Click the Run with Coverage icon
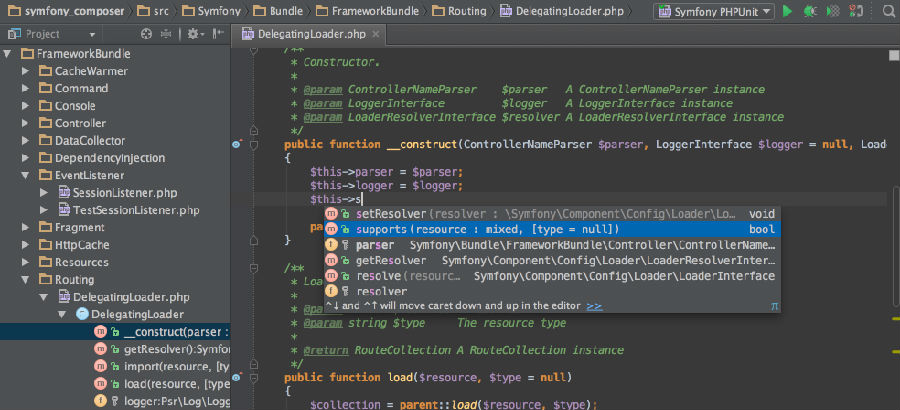This screenshot has height=410, width=900. coord(832,11)
